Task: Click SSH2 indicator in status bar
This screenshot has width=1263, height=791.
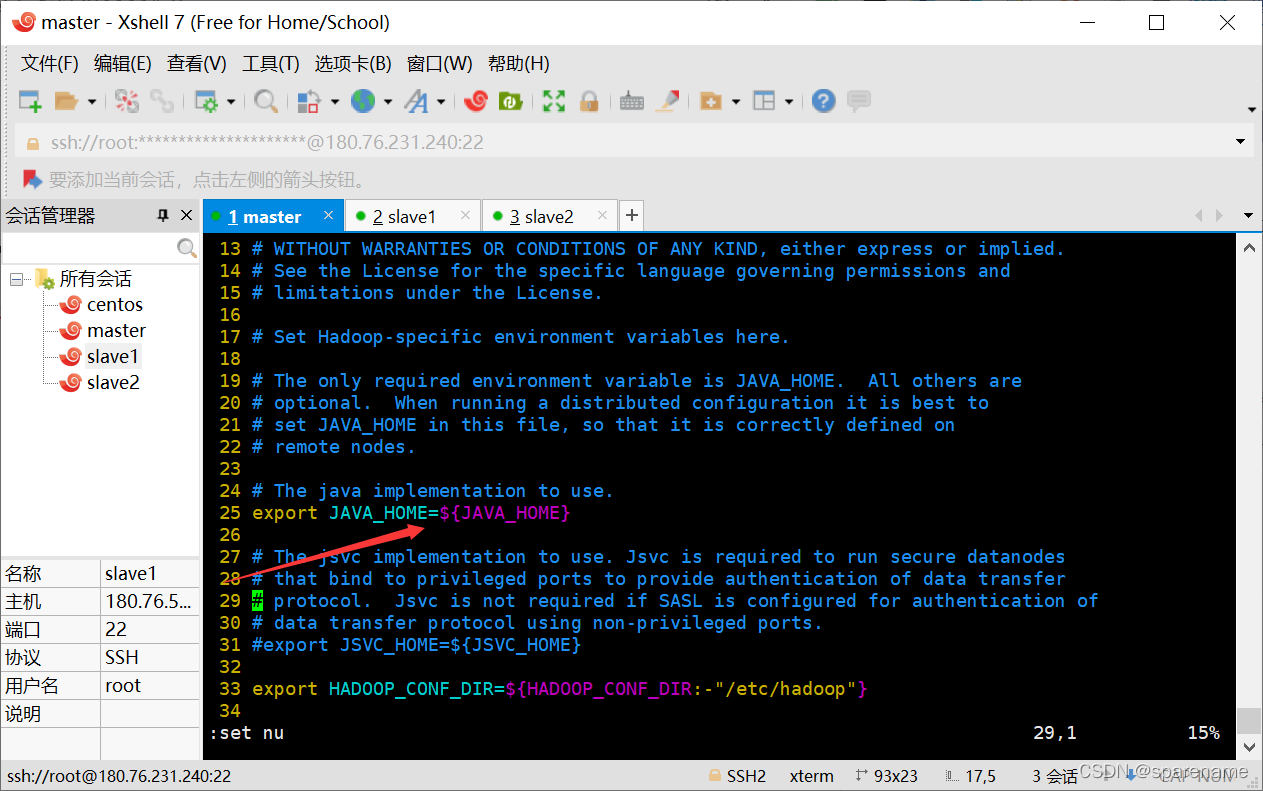Action: (737, 776)
